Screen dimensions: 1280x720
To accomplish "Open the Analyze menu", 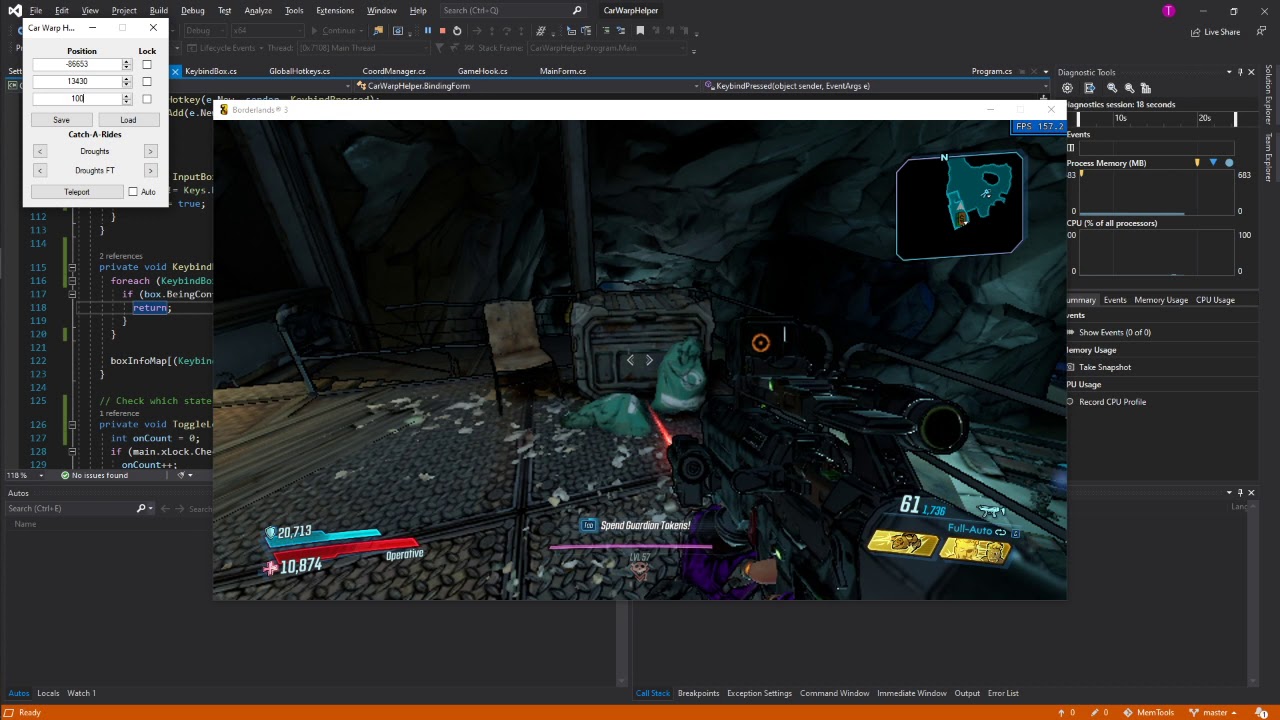I will coord(258,10).
